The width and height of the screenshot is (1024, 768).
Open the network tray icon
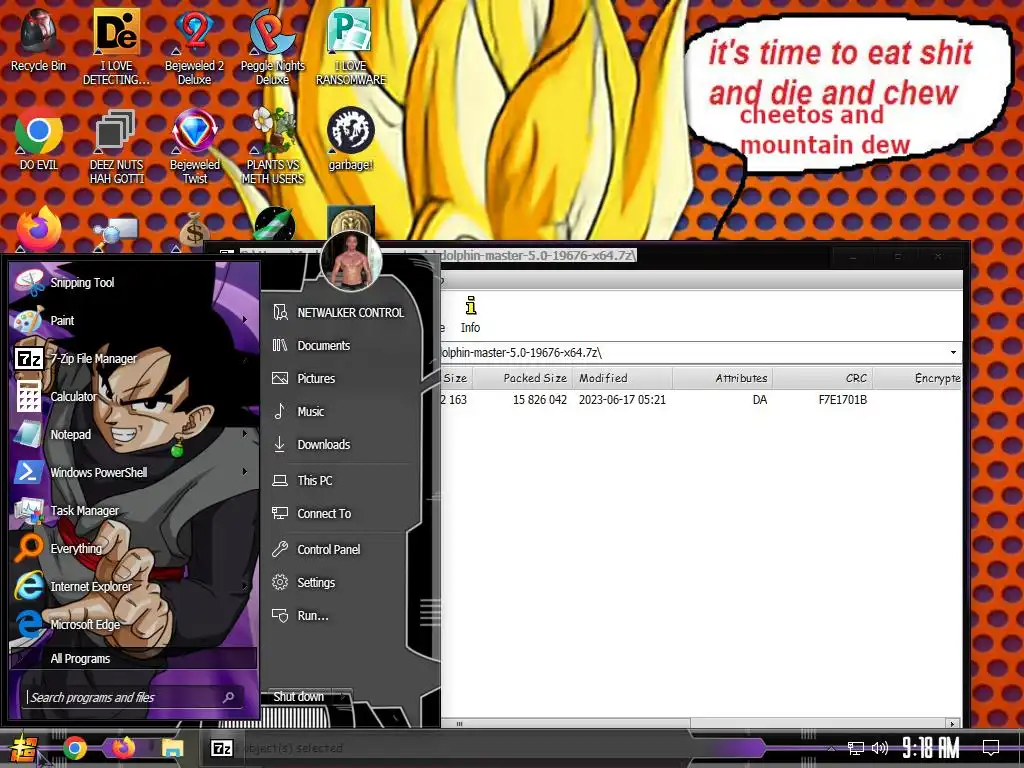(x=856, y=748)
